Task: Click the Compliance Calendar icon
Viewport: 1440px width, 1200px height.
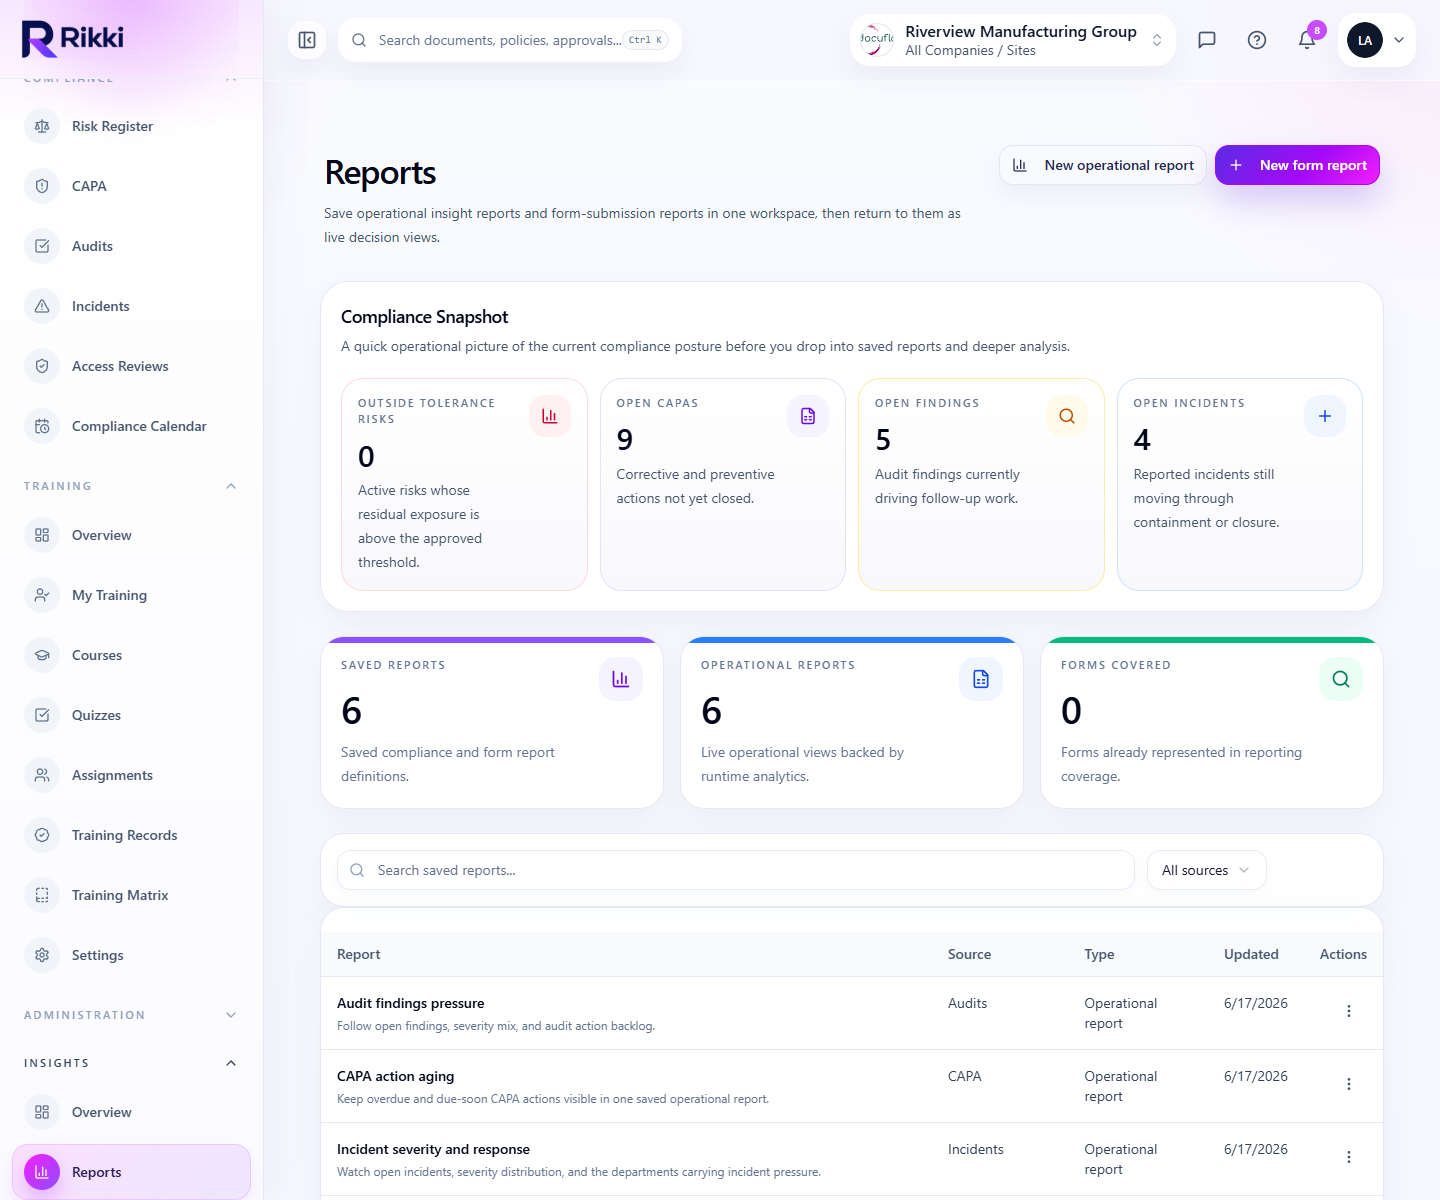Action: [x=42, y=426]
